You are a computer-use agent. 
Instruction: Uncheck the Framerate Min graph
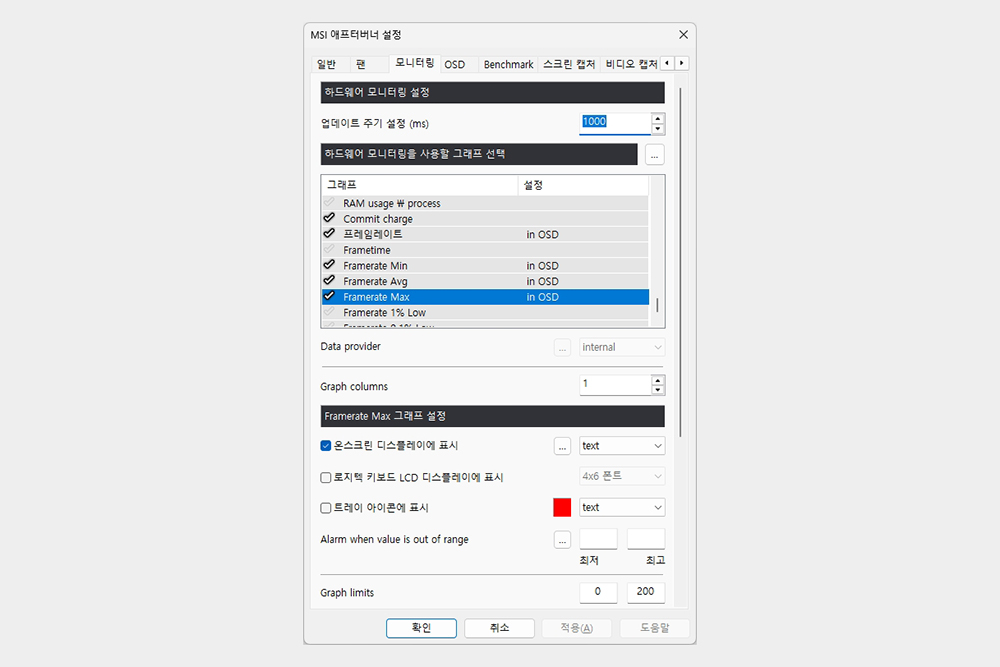click(329, 265)
